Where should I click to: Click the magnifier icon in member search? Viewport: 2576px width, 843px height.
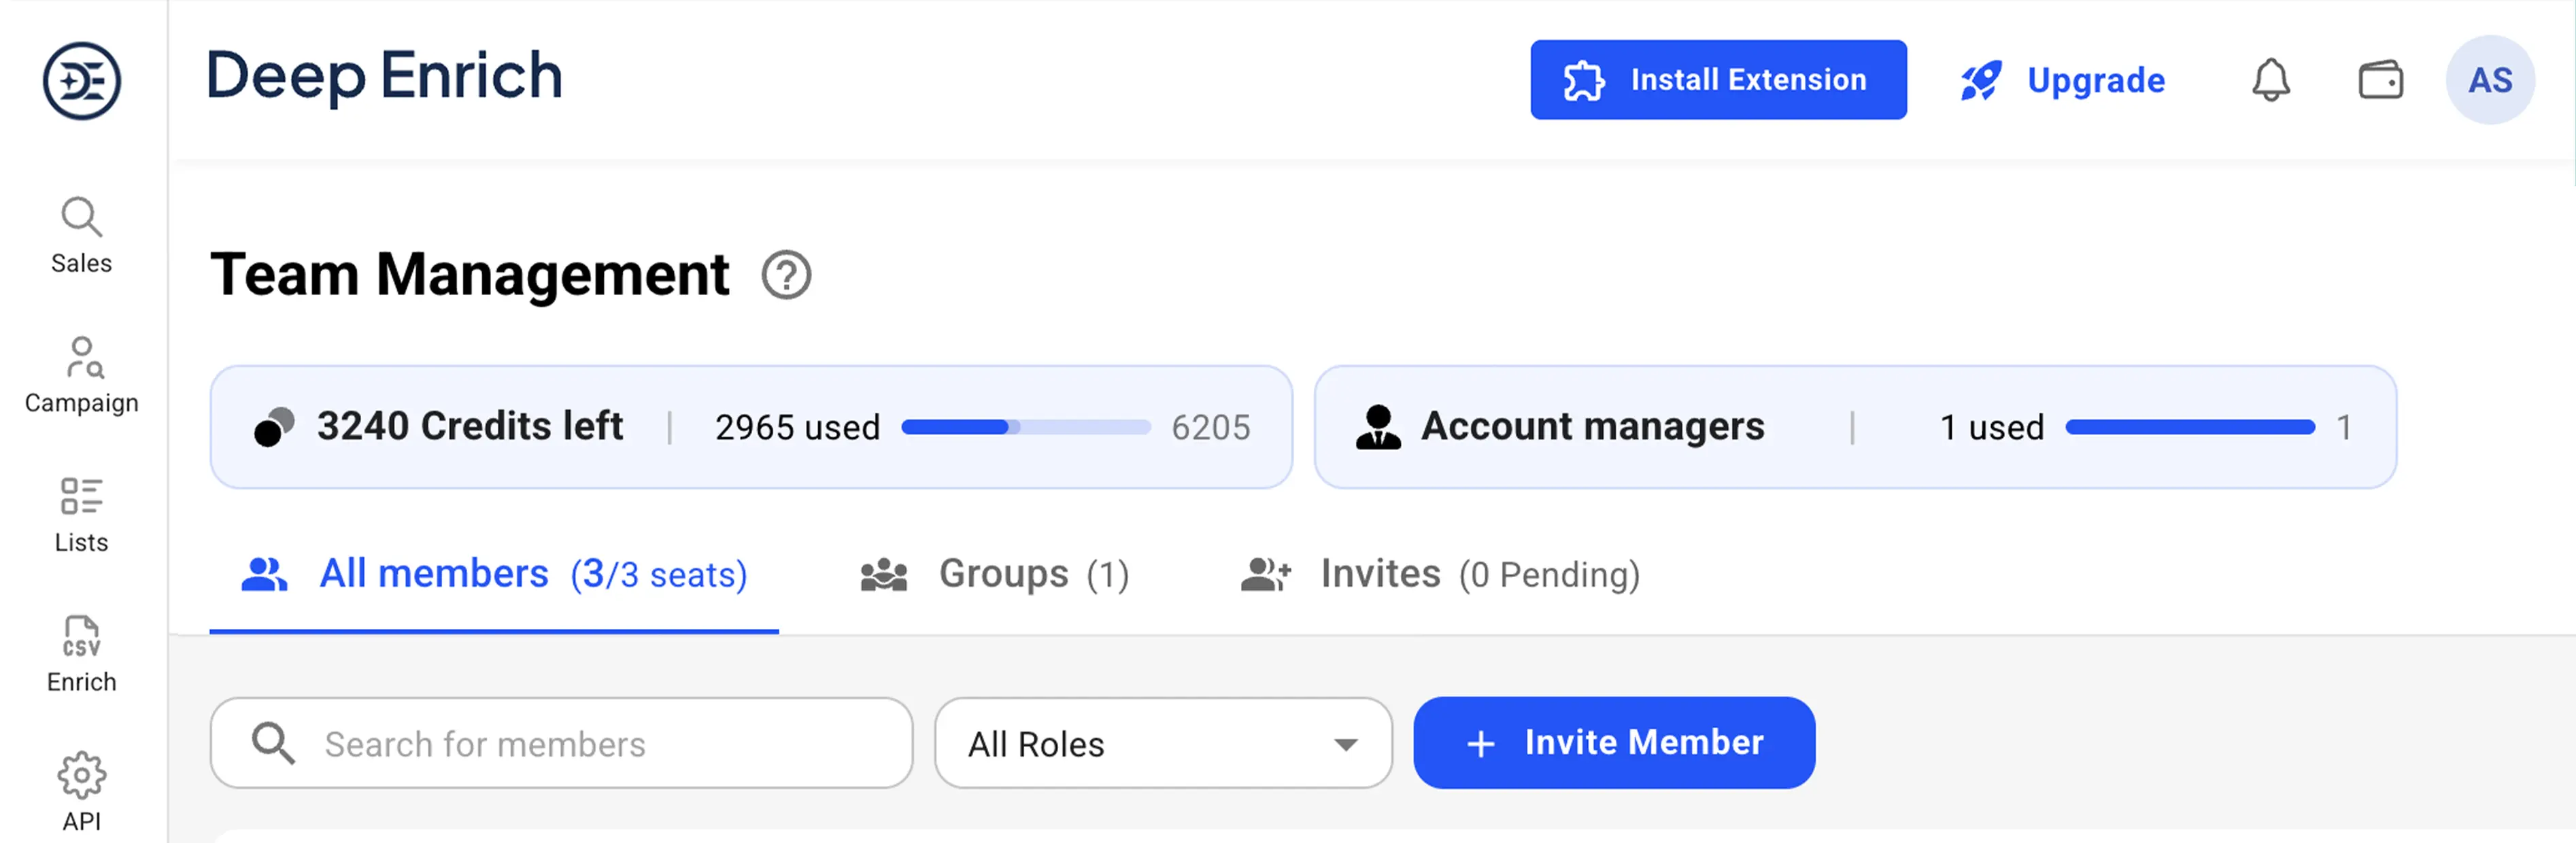273,744
